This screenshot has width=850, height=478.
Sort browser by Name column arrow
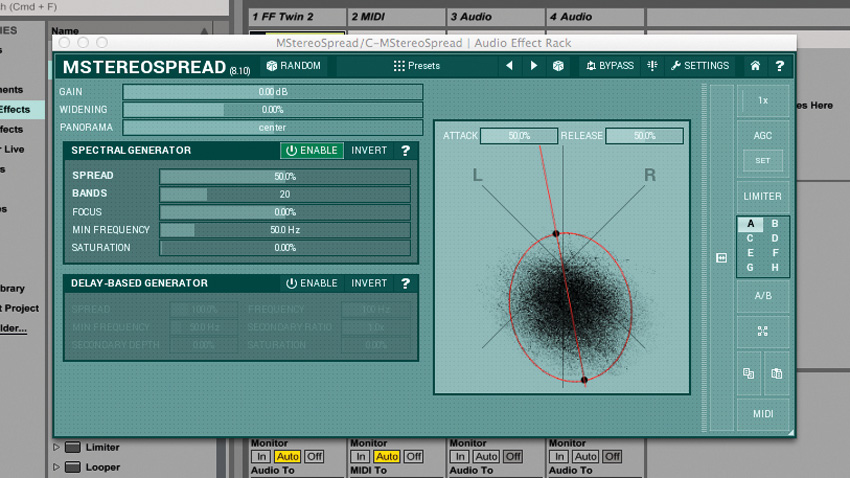pos(204,31)
